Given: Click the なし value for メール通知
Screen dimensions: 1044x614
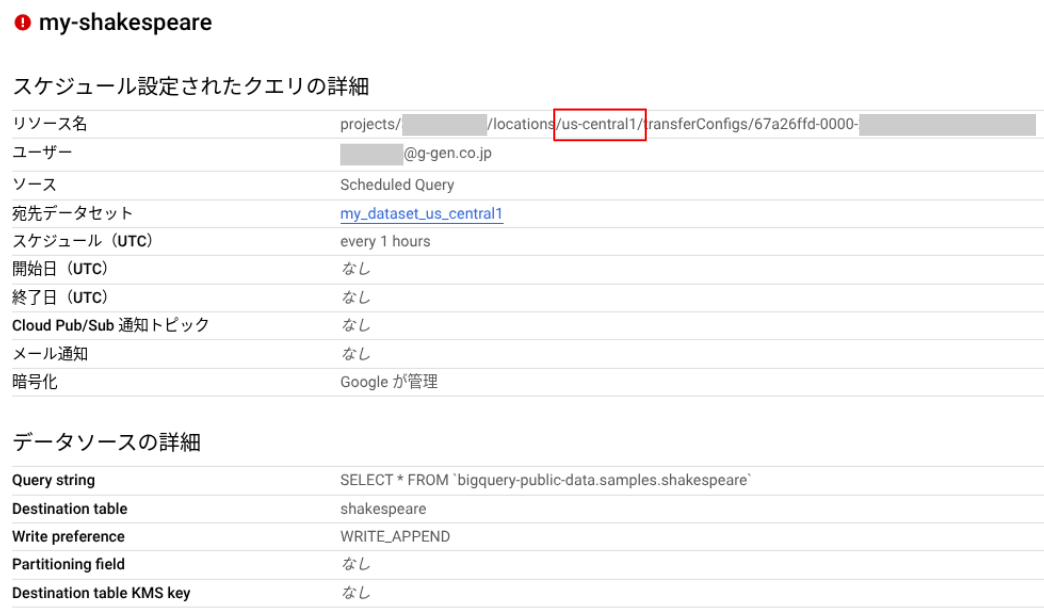Looking at the screenshot, I should tap(356, 354).
